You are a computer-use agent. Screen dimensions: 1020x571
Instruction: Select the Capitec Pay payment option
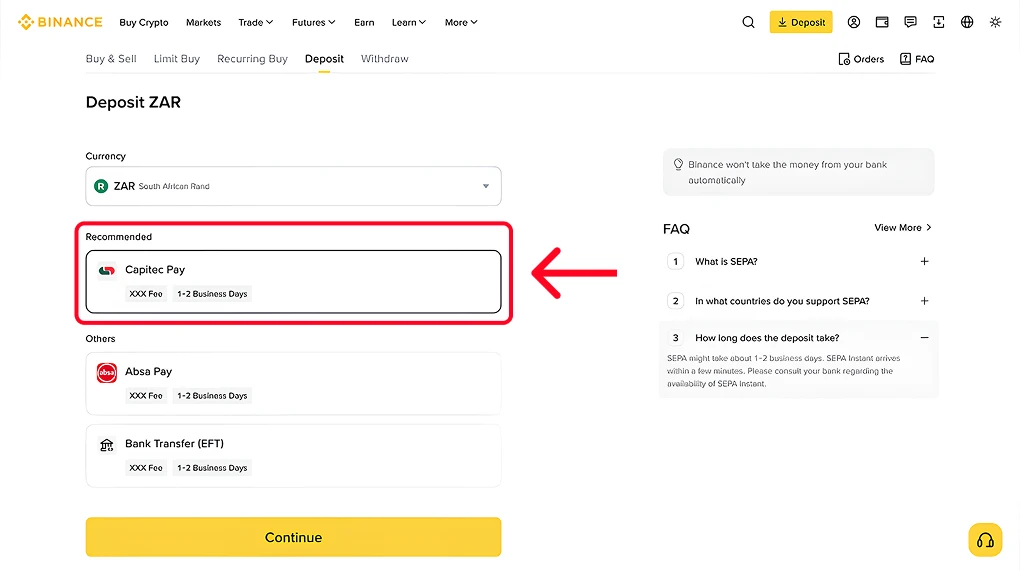point(293,282)
